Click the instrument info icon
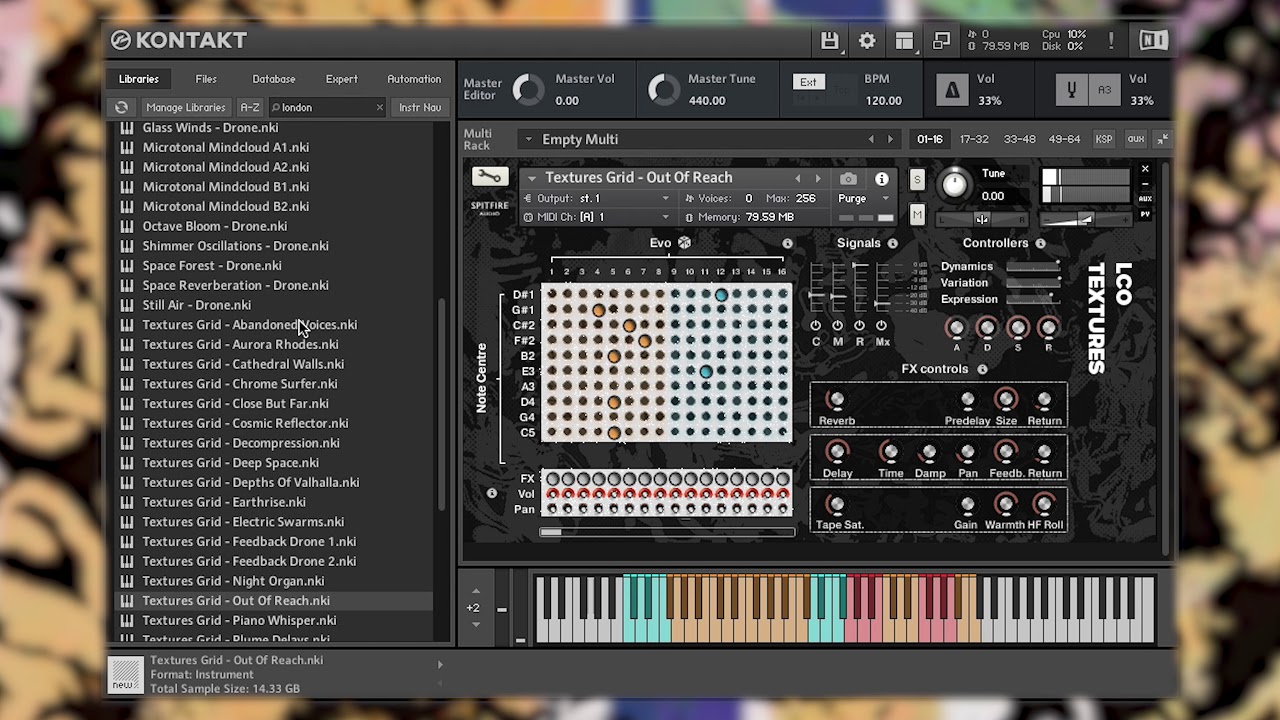The height and width of the screenshot is (720, 1280). click(x=881, y=179)
